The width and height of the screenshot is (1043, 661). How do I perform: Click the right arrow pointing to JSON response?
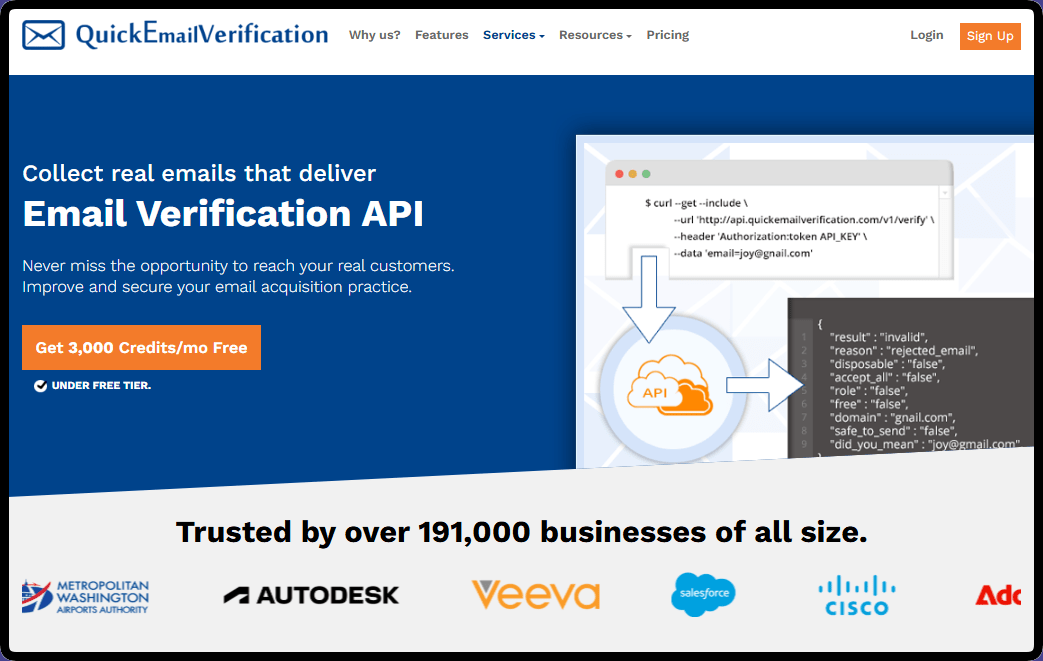click(x=765, y=385)
